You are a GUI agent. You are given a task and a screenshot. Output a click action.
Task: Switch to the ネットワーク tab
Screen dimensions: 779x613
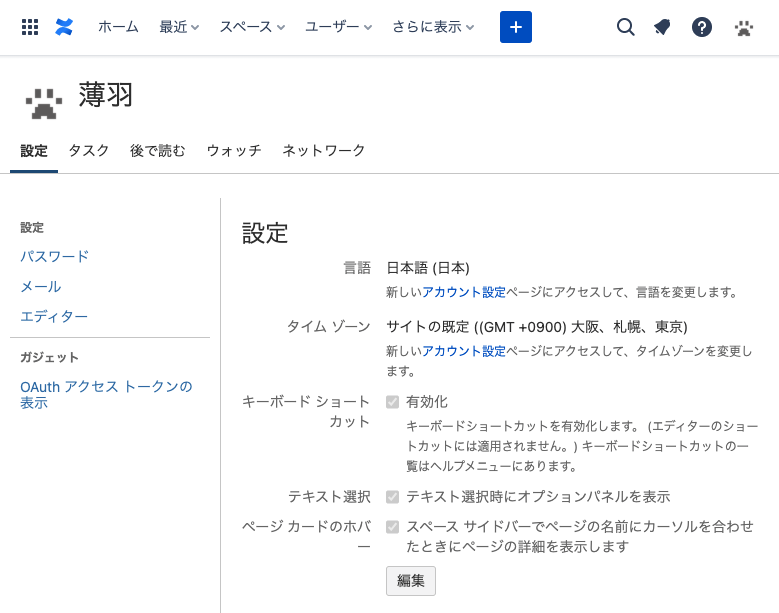pyautogui.click(x=324, y=151)
